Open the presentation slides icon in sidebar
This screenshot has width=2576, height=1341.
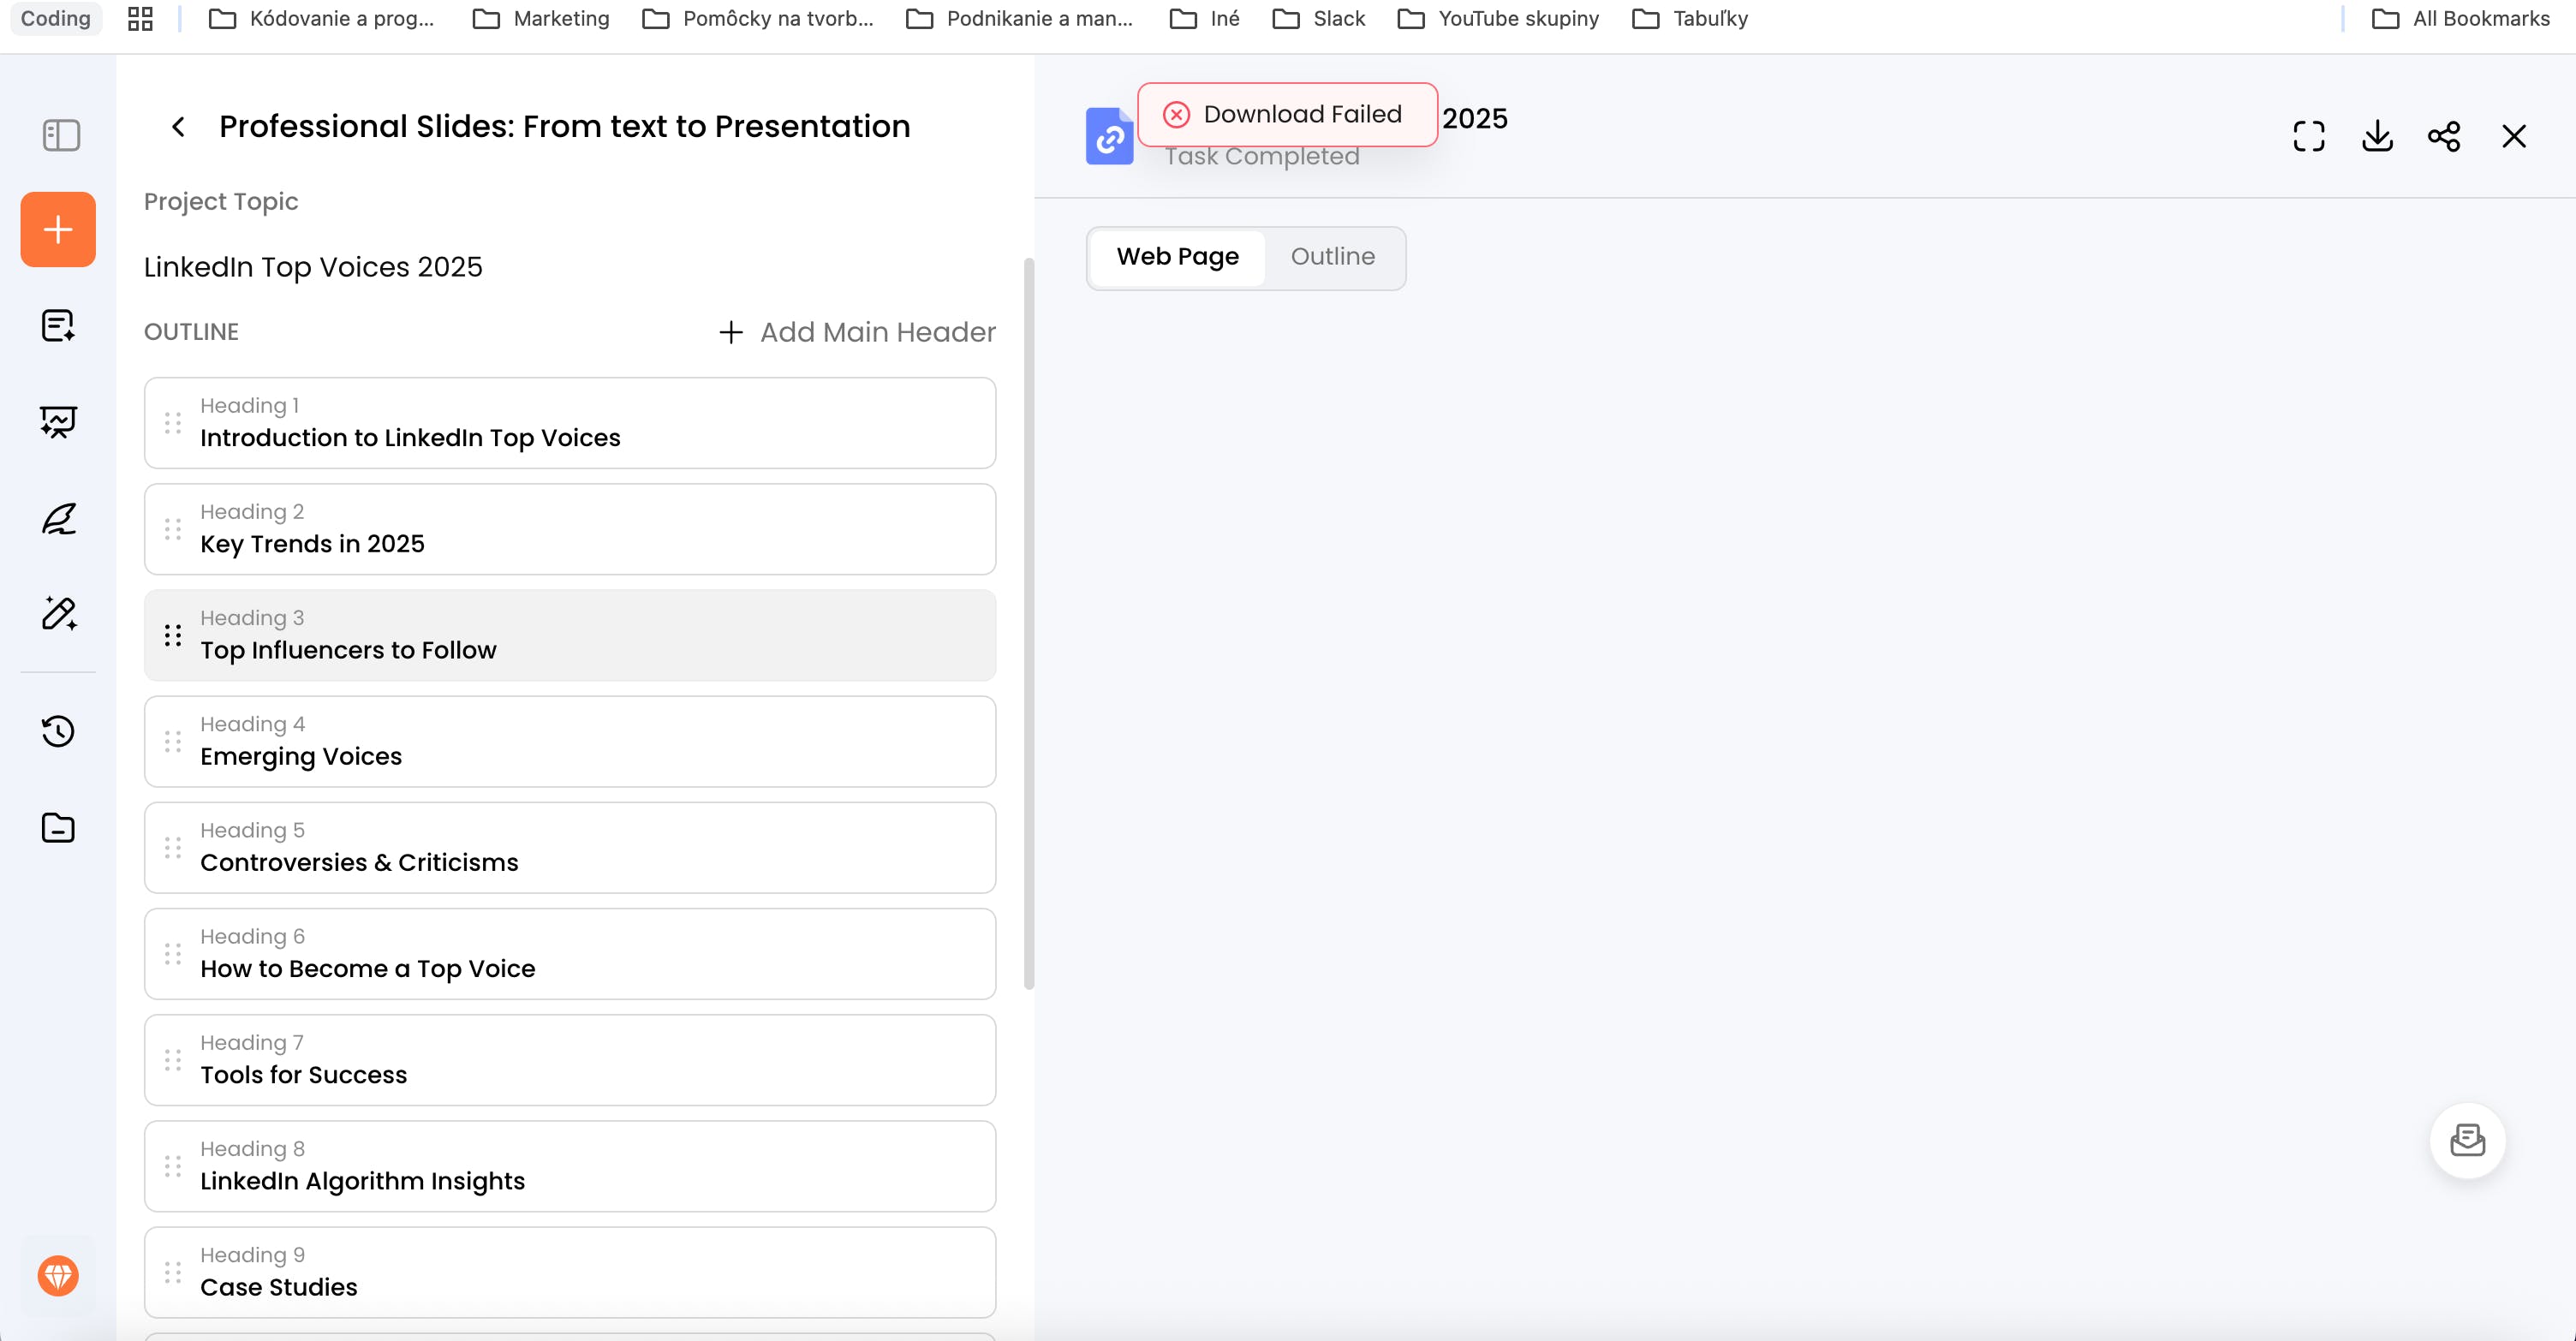click(58, 421)
